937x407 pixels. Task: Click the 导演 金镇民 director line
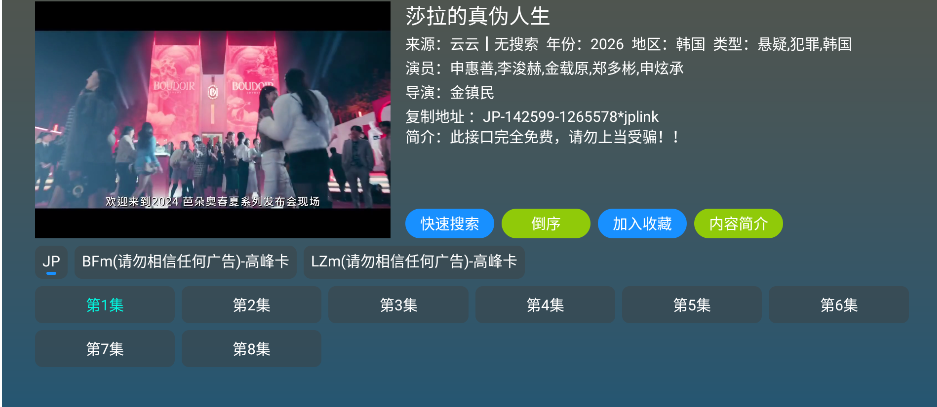tap(450, 93)
